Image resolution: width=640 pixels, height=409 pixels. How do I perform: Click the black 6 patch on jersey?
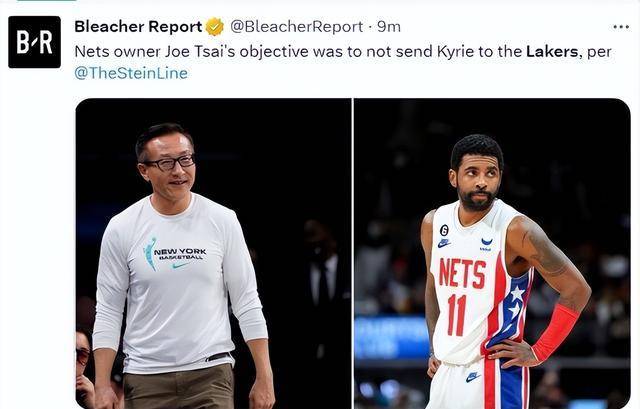click(x=444, y=231)
